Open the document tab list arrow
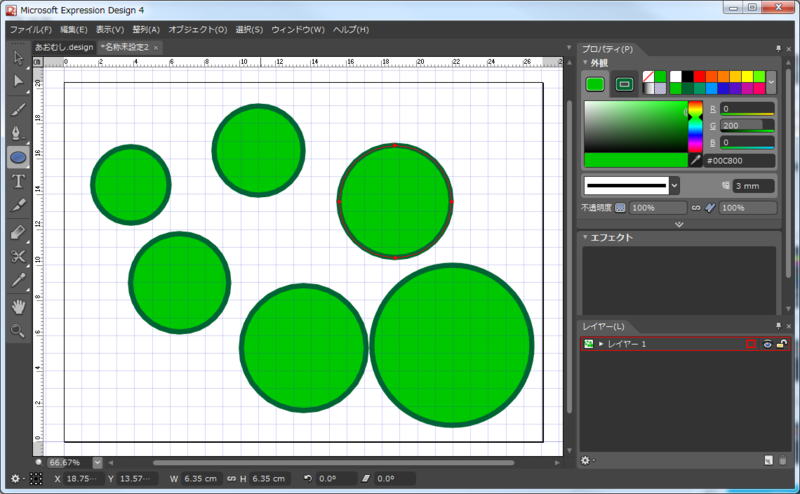This screenshot has width=800, height=494. pos(569,47)
